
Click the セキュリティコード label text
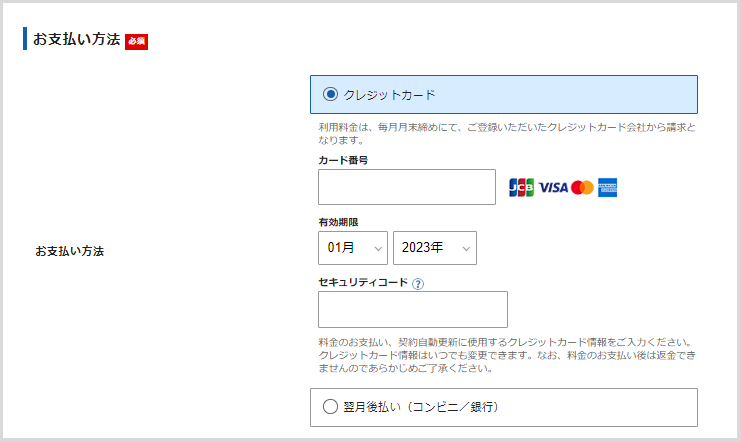coord(363,283)
